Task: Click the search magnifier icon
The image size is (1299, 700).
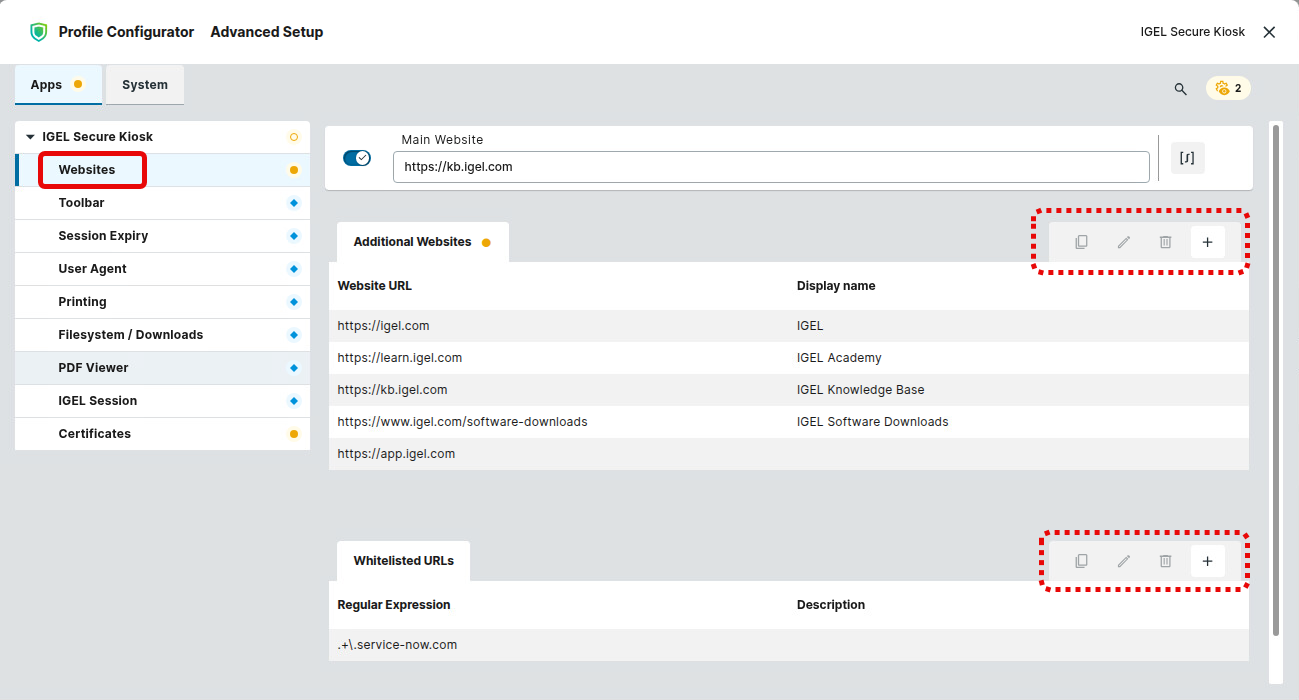Action: [x=1180, y=89]
